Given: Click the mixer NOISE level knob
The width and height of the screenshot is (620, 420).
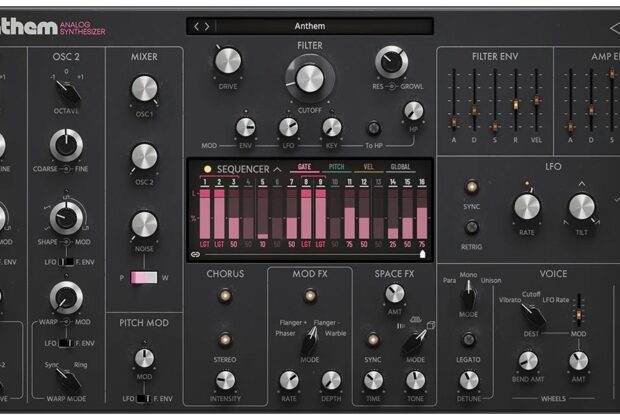Looking at the screenshot, I should click(144, 224).
